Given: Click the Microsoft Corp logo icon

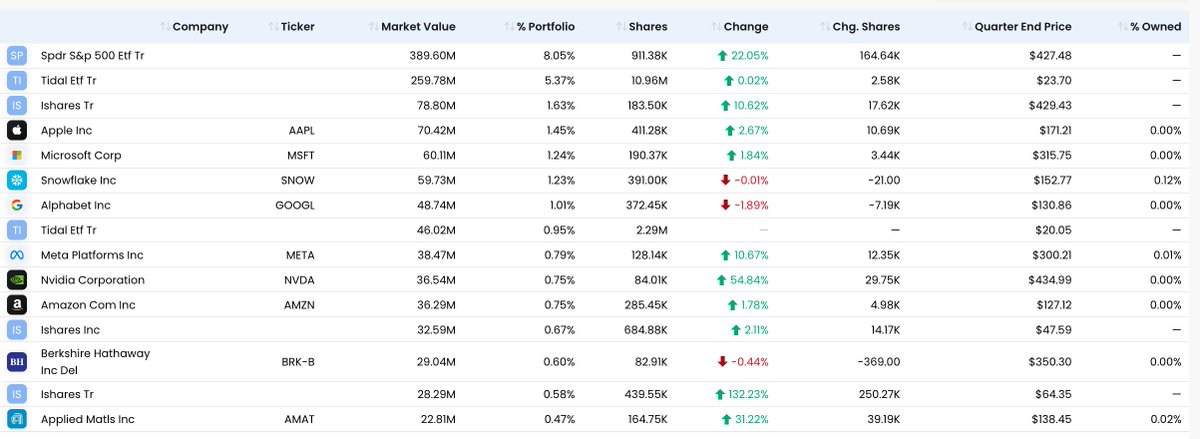Looking at the screenshot, I should (16, 155).
